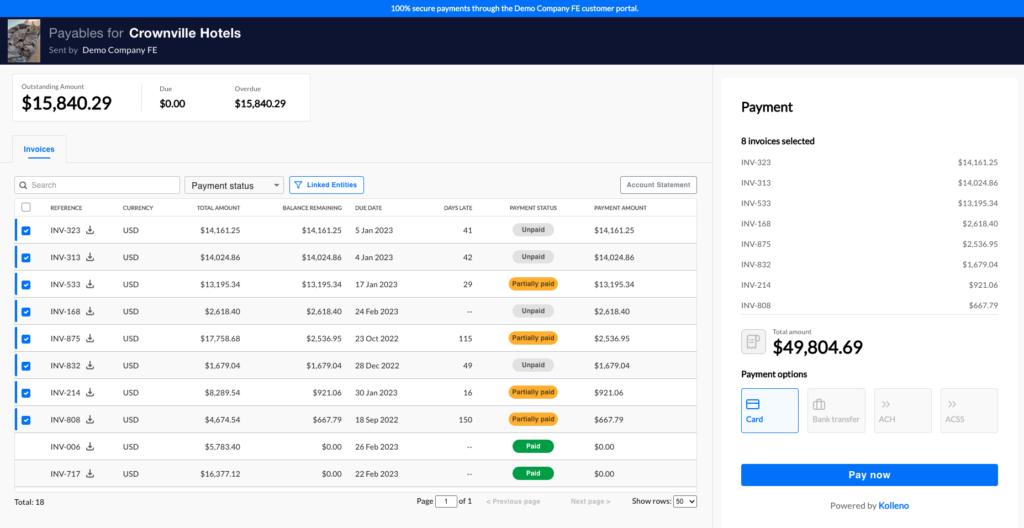Click payment amount field for INV-875
This screenshot has width=1024, height=528.
(612, 338)
